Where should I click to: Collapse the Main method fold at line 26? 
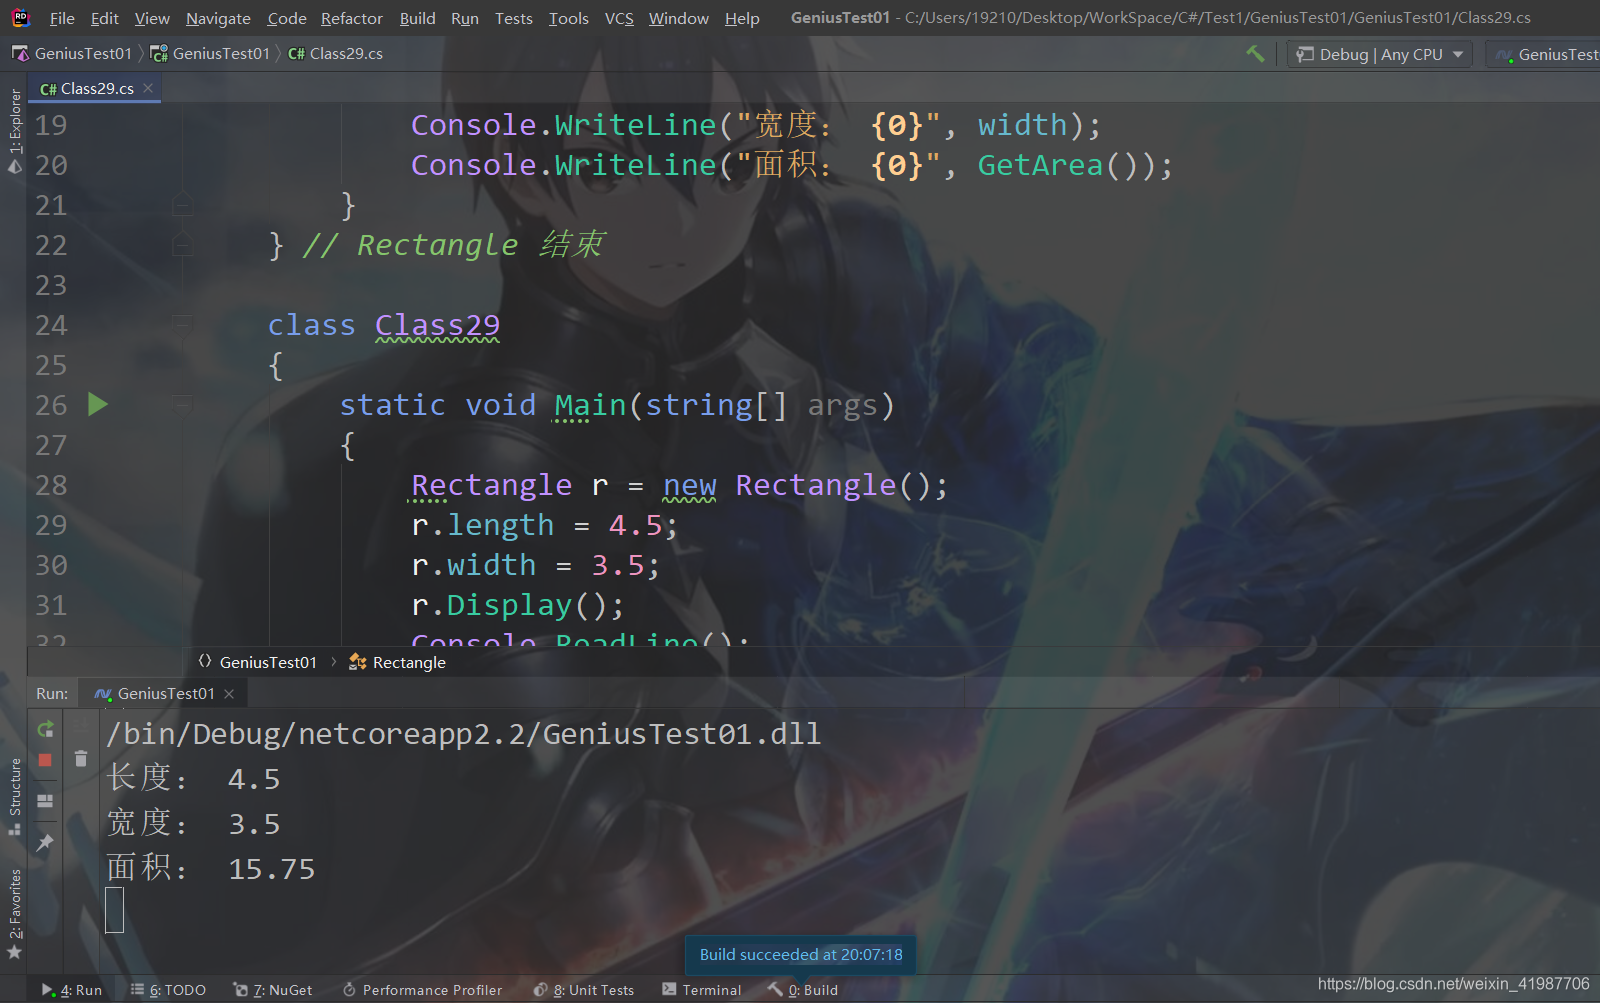click(182, 405)
